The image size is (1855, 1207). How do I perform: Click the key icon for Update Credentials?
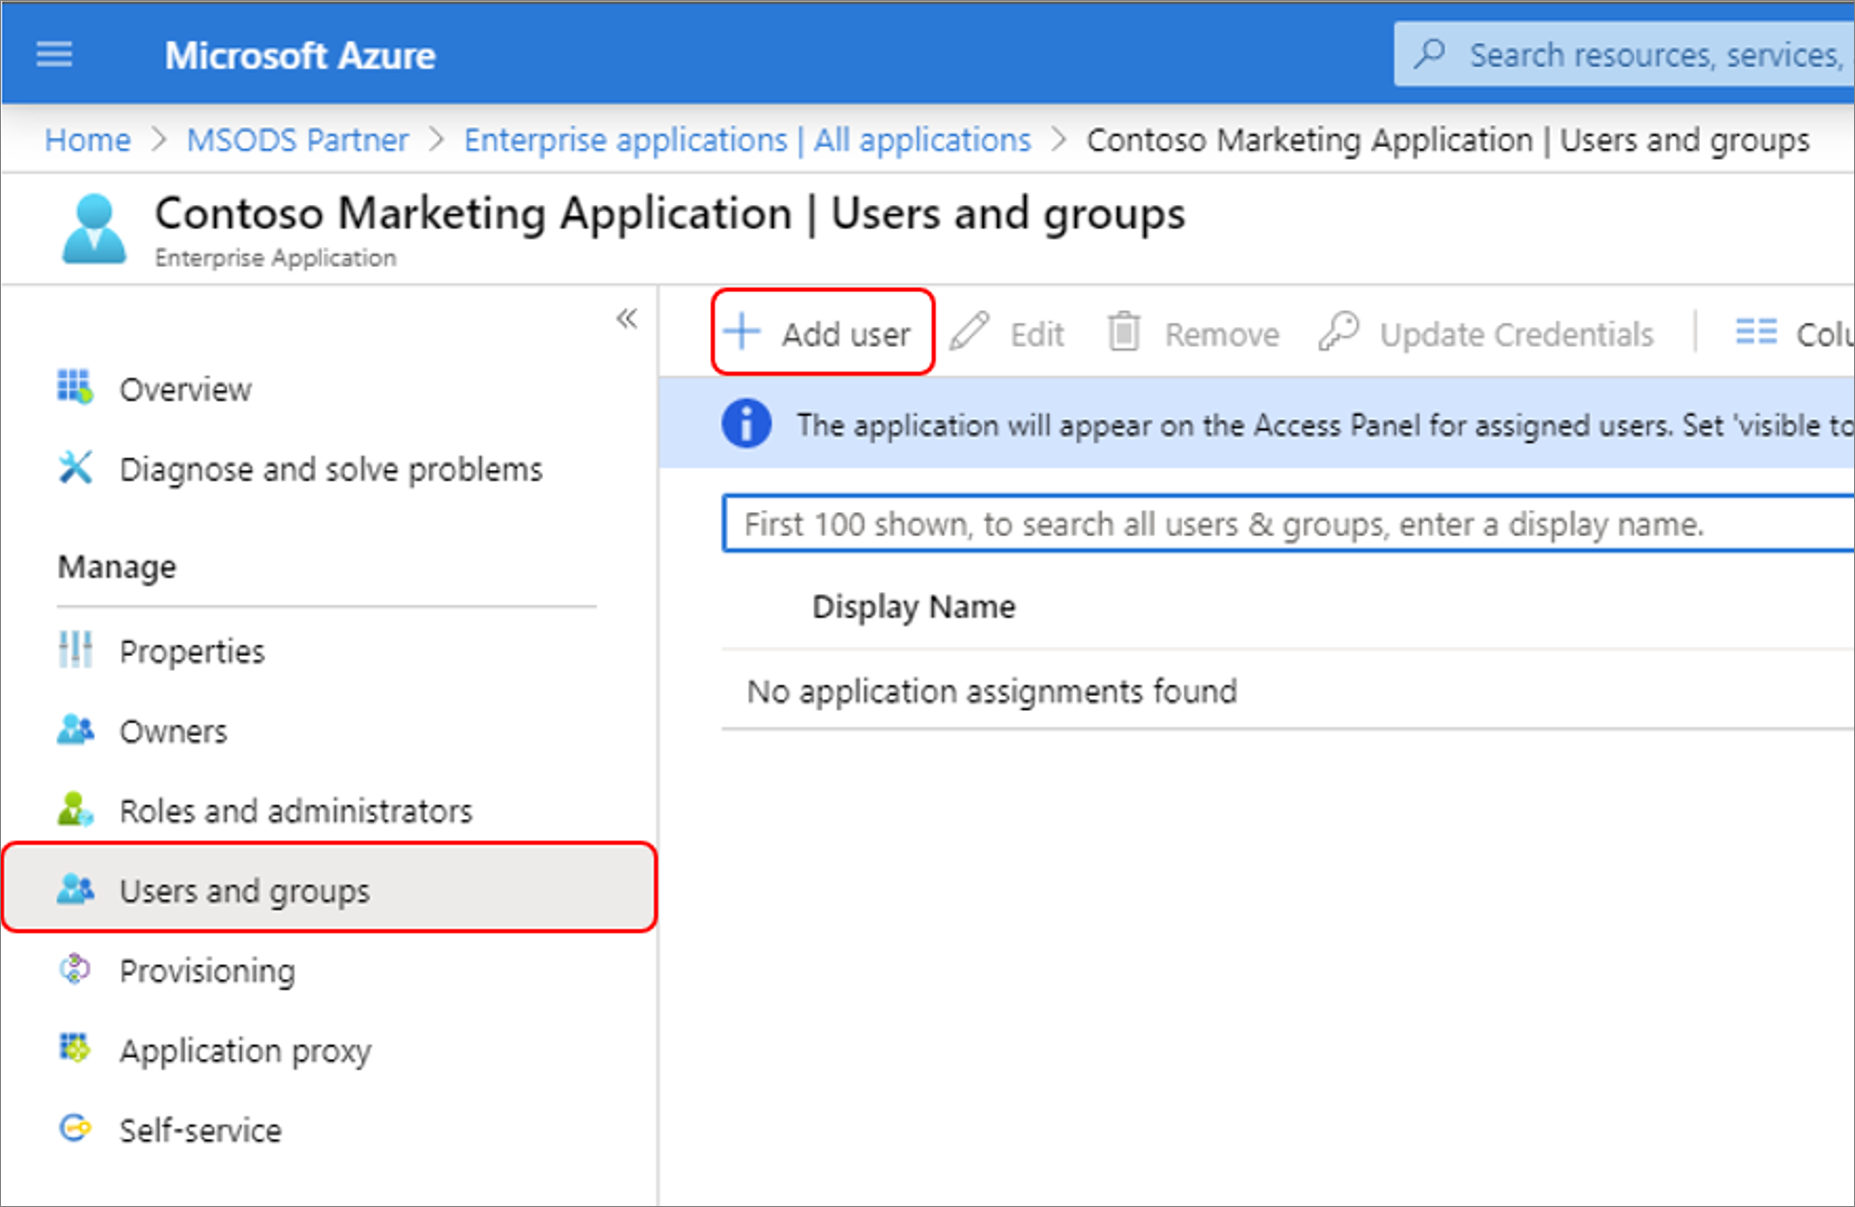[1339, 332]
